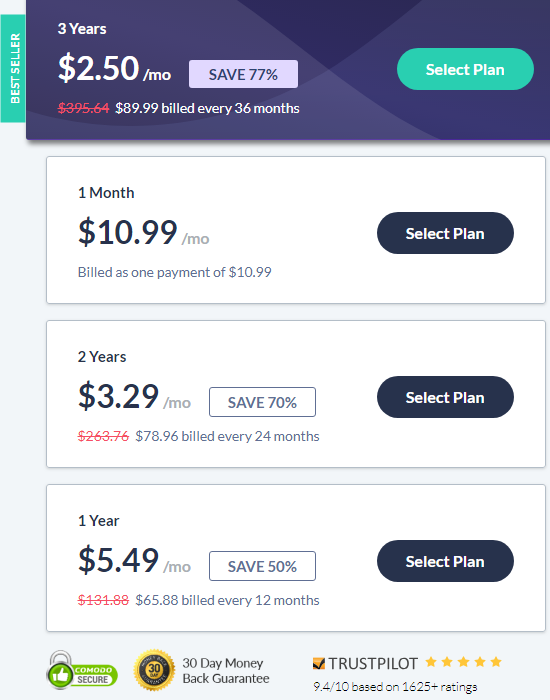This screenshot has height=700, width=550.
Task: Open the TRUSTPILOT text link
Action: coord(373,663)
